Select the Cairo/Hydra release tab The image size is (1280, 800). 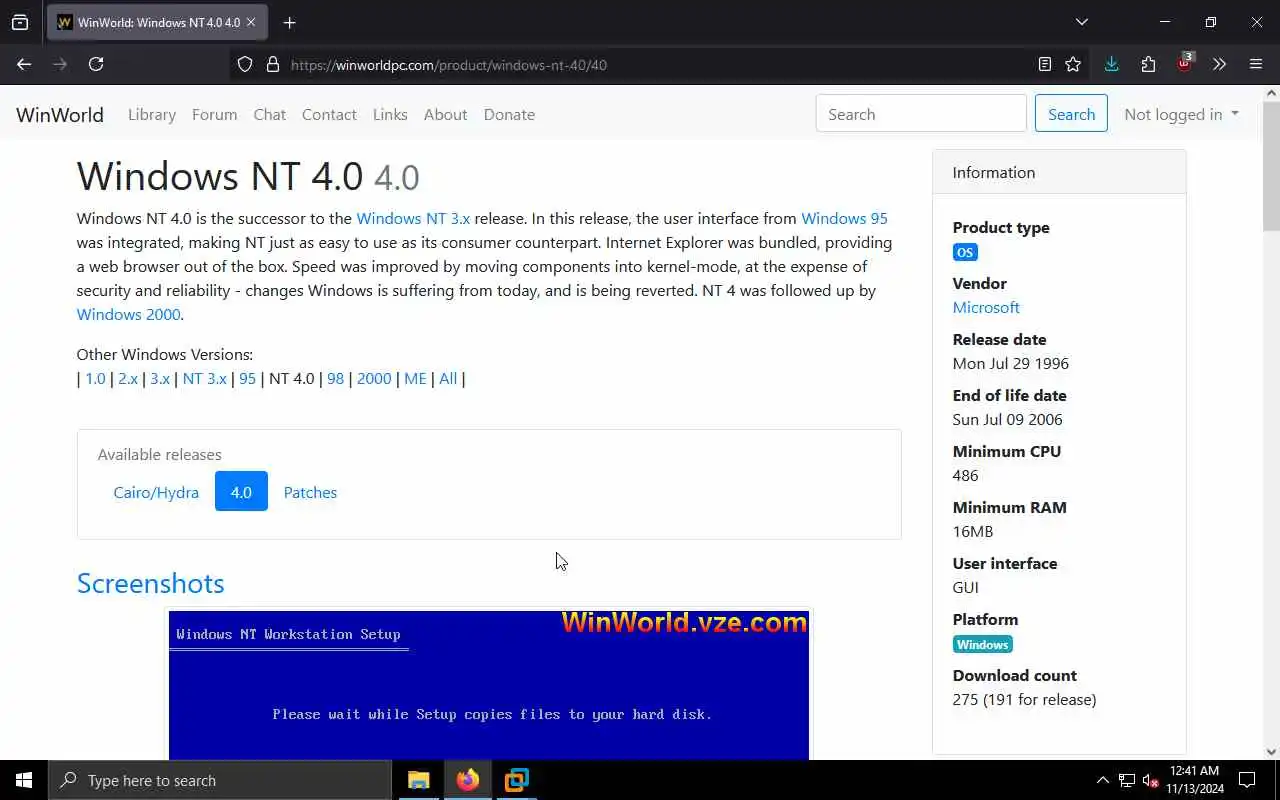pos(156,492)
